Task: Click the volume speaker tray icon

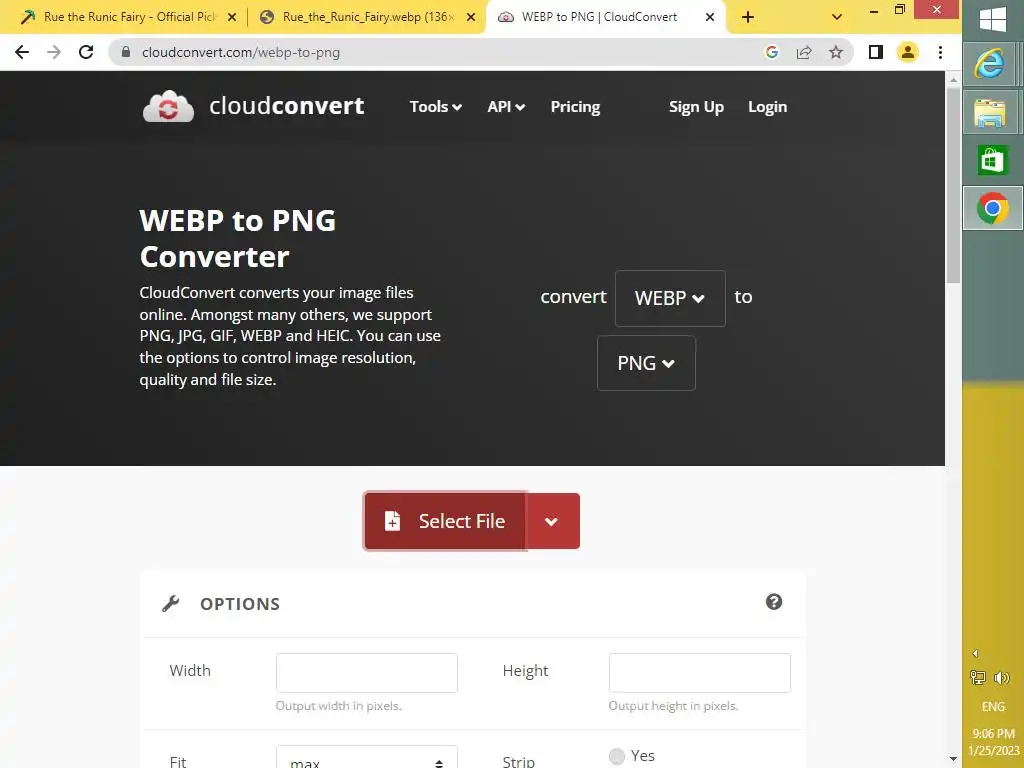Action: pos(1002,678)
